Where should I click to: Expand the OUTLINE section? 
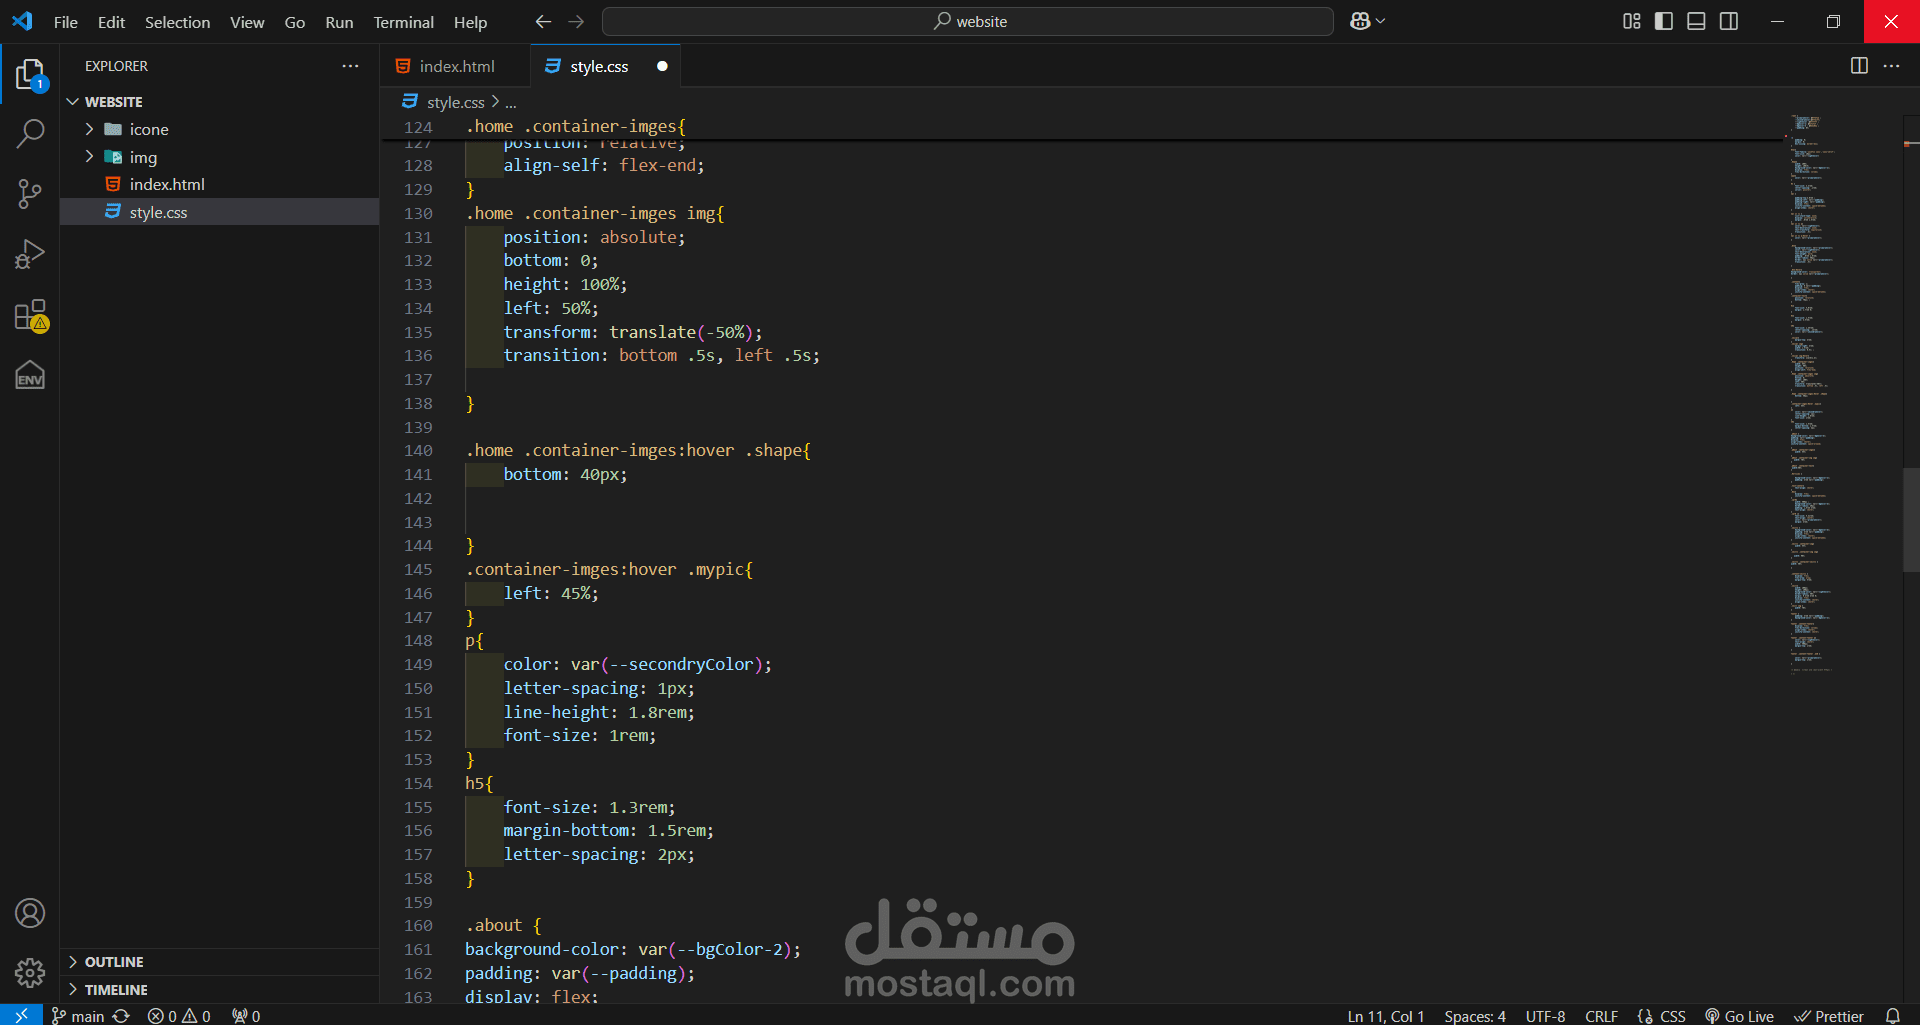point(73,962)
